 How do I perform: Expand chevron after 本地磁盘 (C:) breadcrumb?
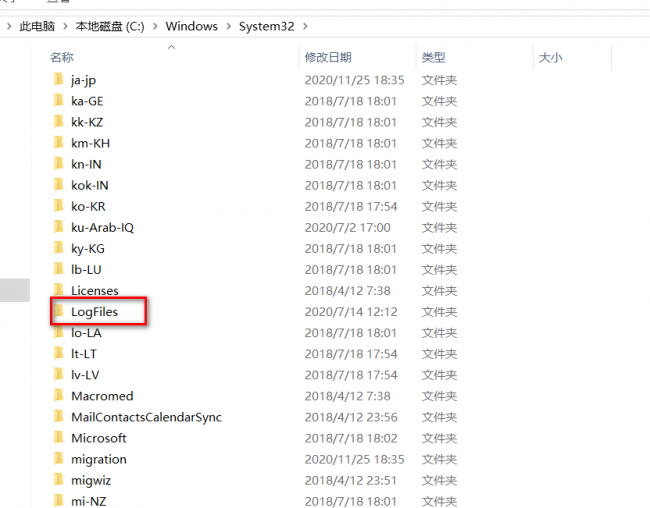[155, 26]
